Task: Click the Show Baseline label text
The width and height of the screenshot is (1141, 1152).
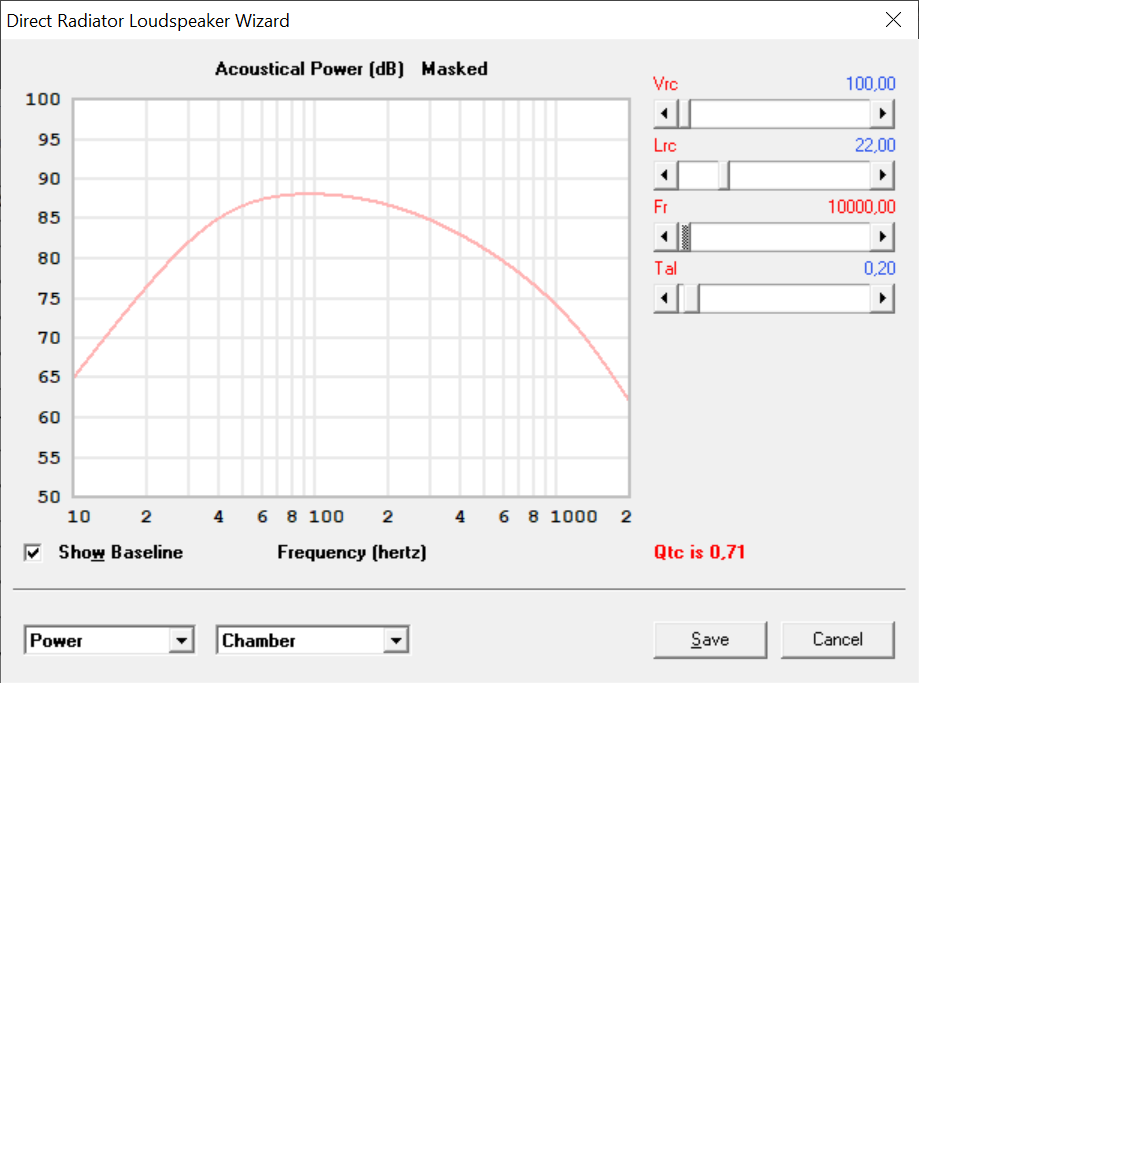Action: point(120,552)
